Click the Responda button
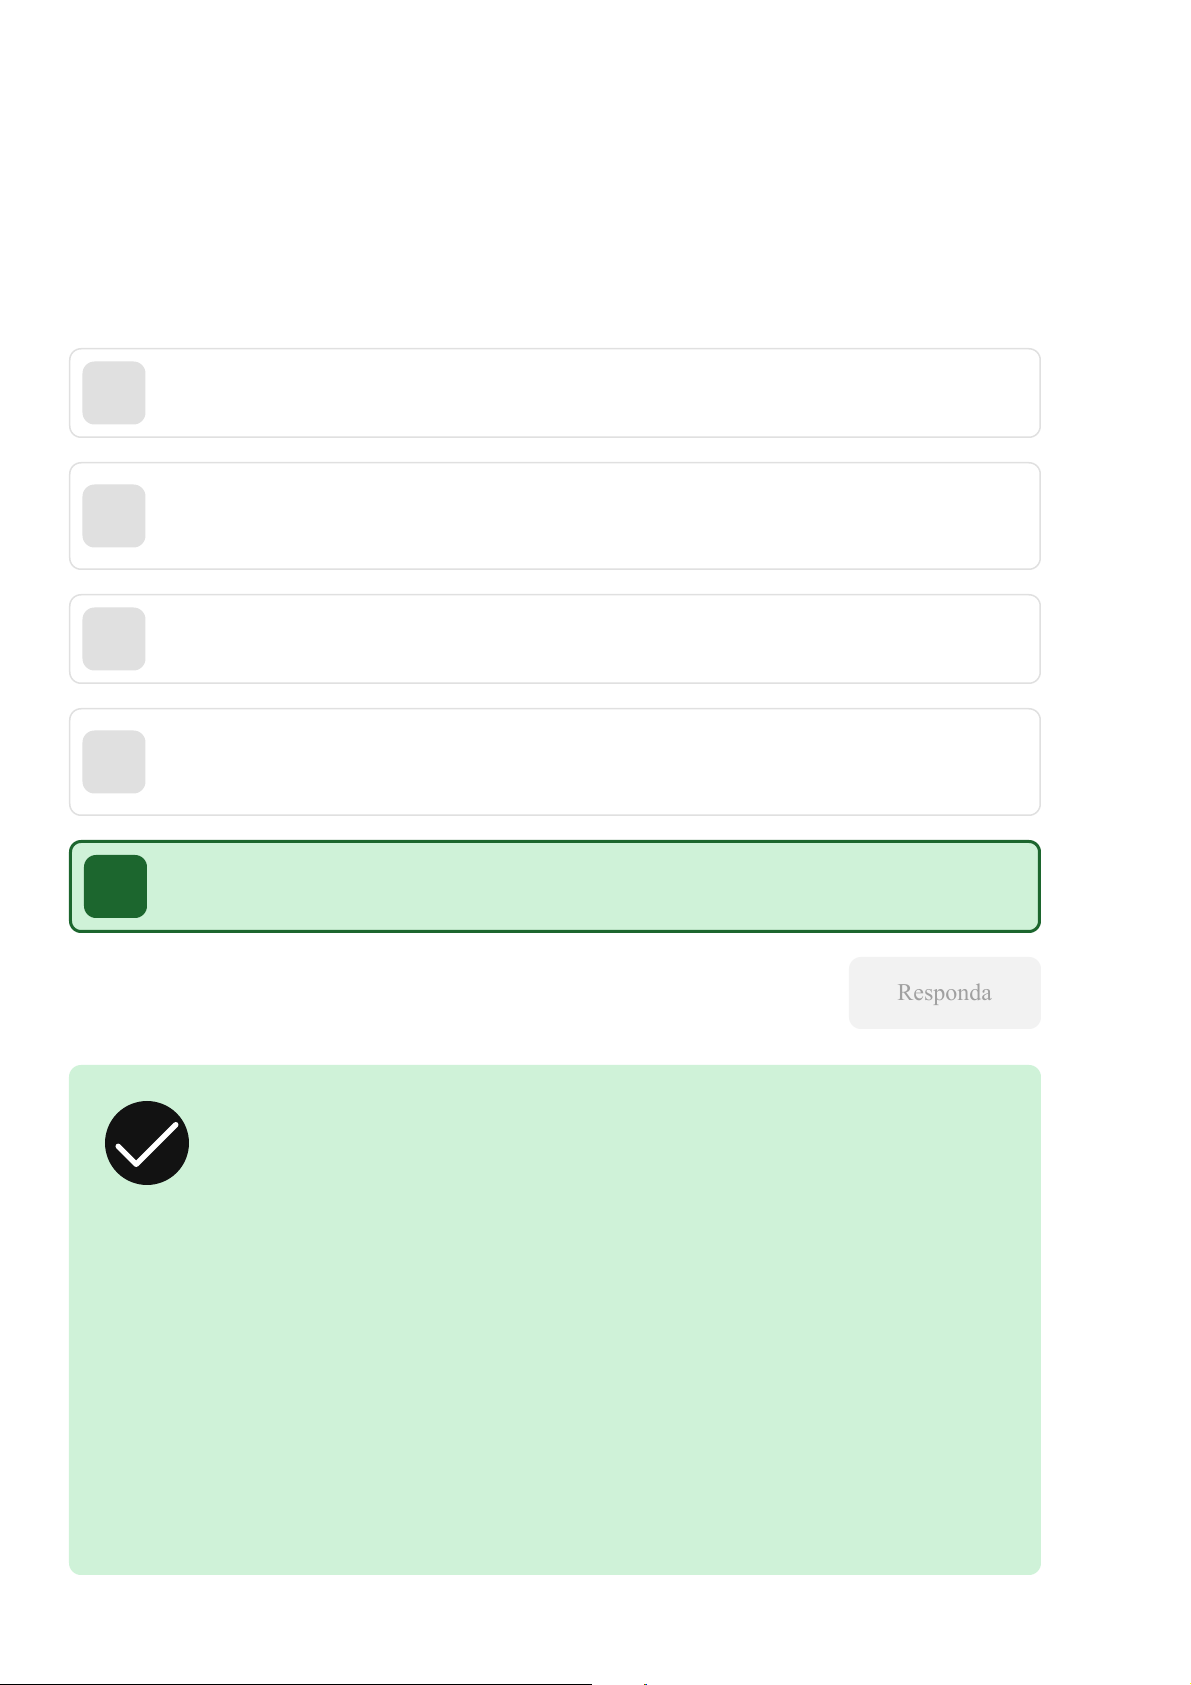 pos(944,993)
